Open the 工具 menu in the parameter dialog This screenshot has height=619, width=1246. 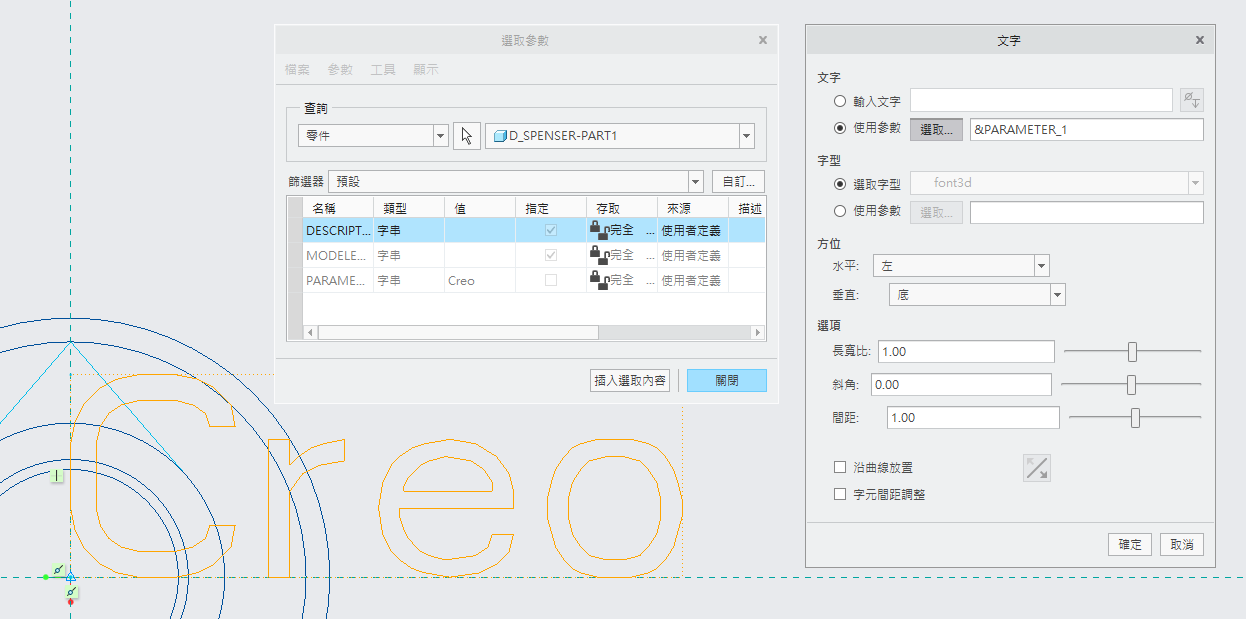383,69
